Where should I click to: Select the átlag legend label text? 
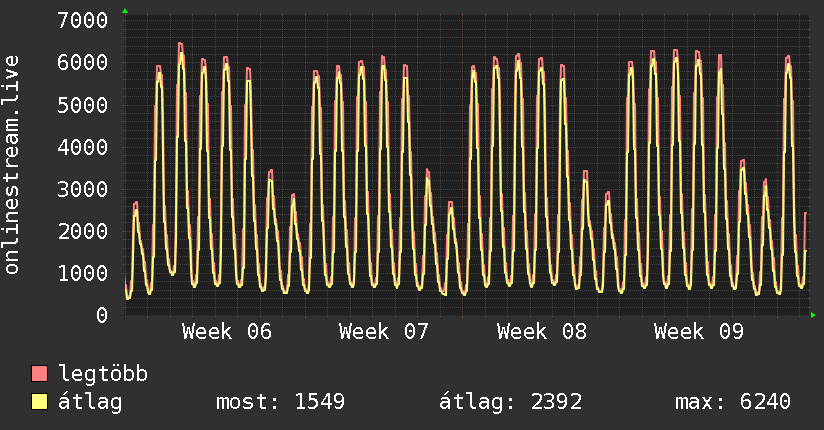pyautogui.click(x=90, y=402)
